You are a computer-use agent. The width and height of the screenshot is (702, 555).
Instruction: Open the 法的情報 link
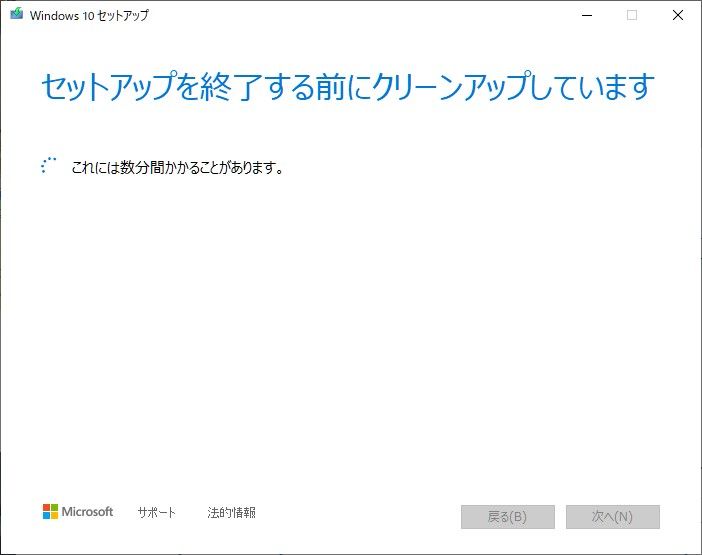coord(231,512)
